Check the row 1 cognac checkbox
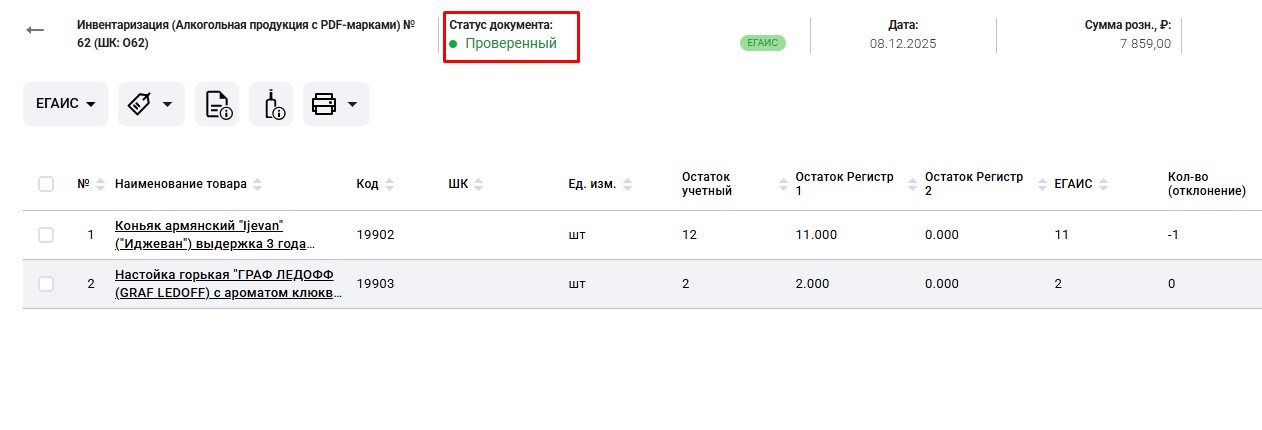The image size is (1262, 430). point(46,235)
